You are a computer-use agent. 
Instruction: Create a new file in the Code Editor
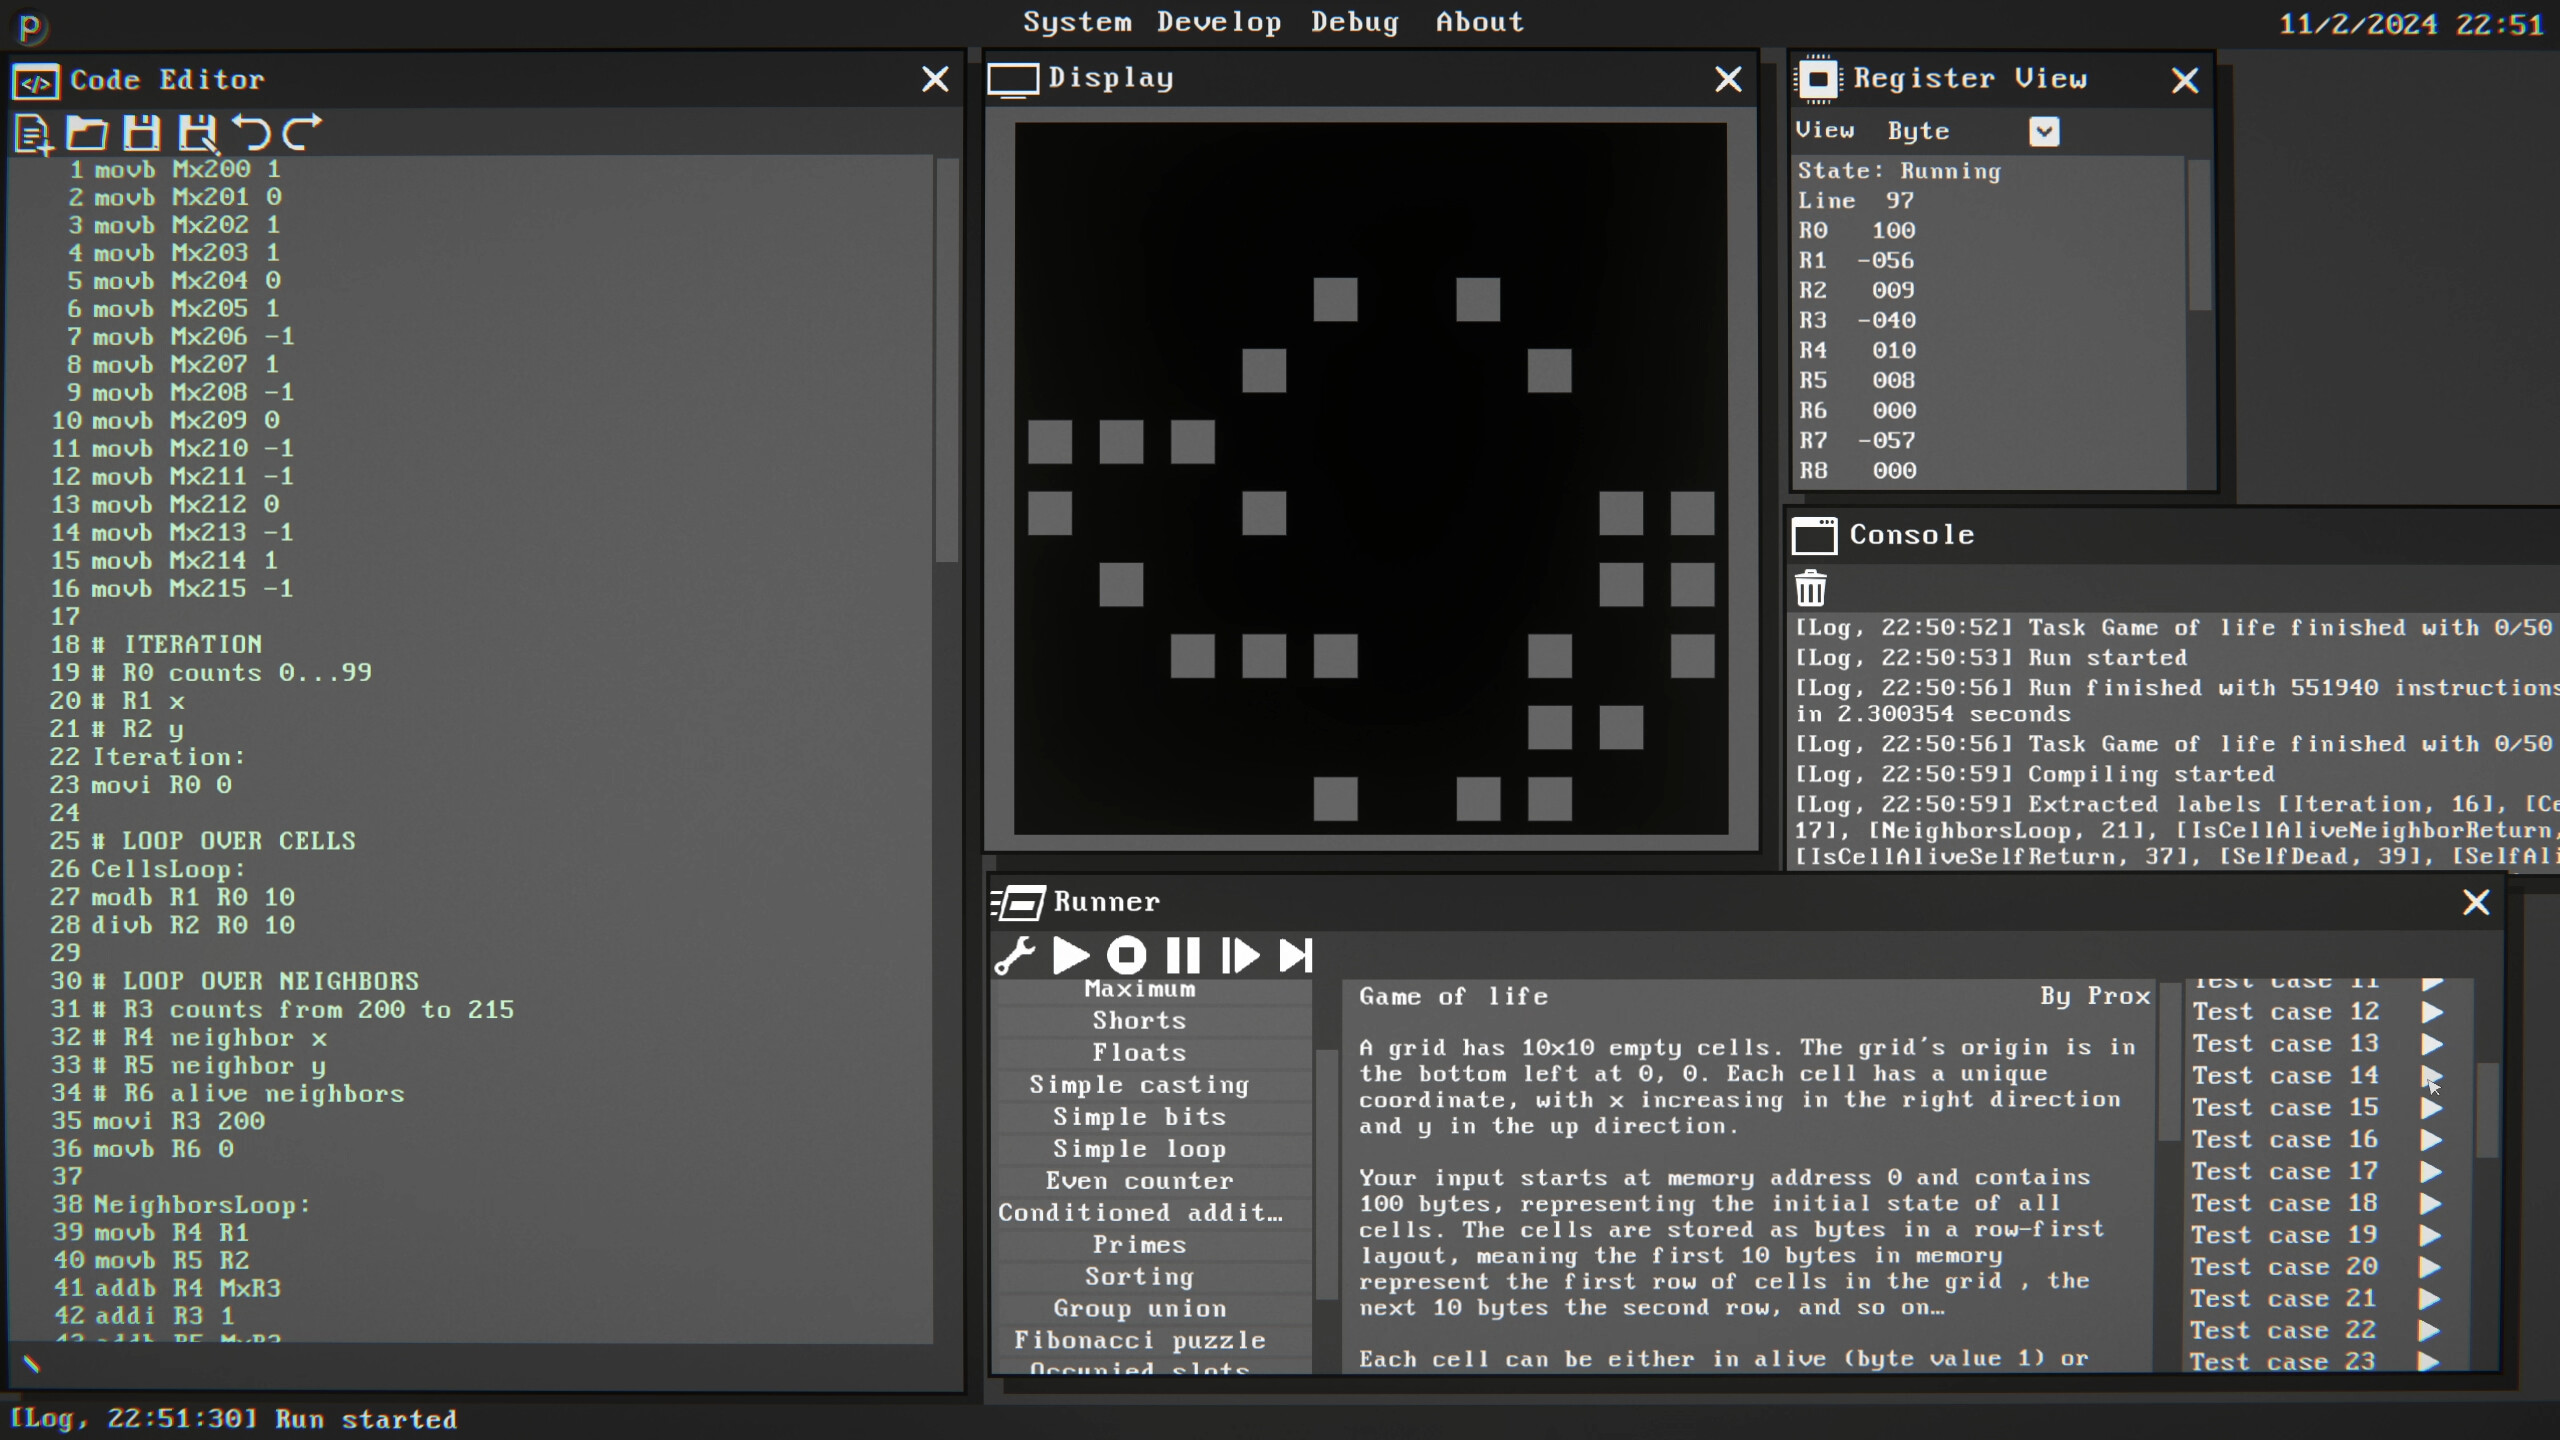click(33, 133)
